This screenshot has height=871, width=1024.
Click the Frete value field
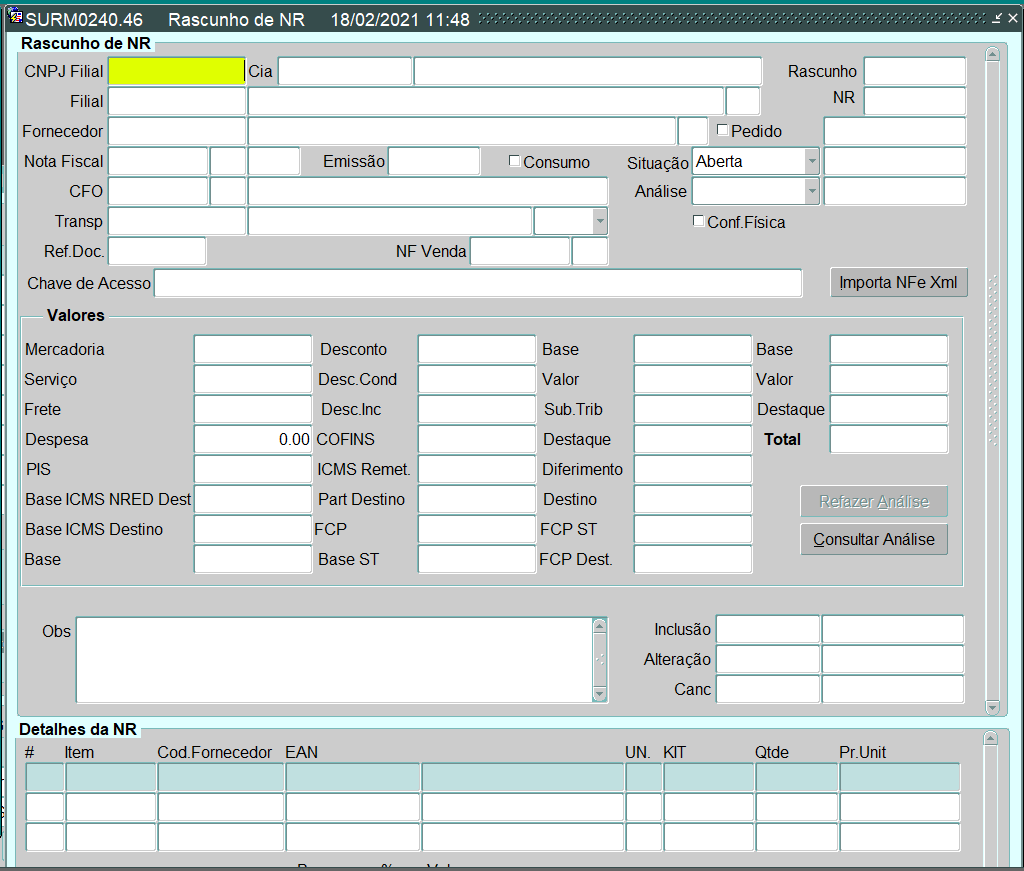point(253,409)
